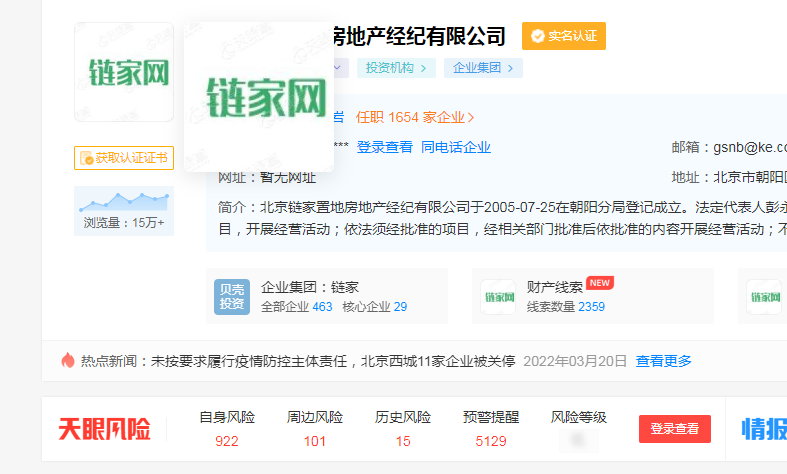Click the enlarged 链家网 logo popup

[x=258, y=97]
